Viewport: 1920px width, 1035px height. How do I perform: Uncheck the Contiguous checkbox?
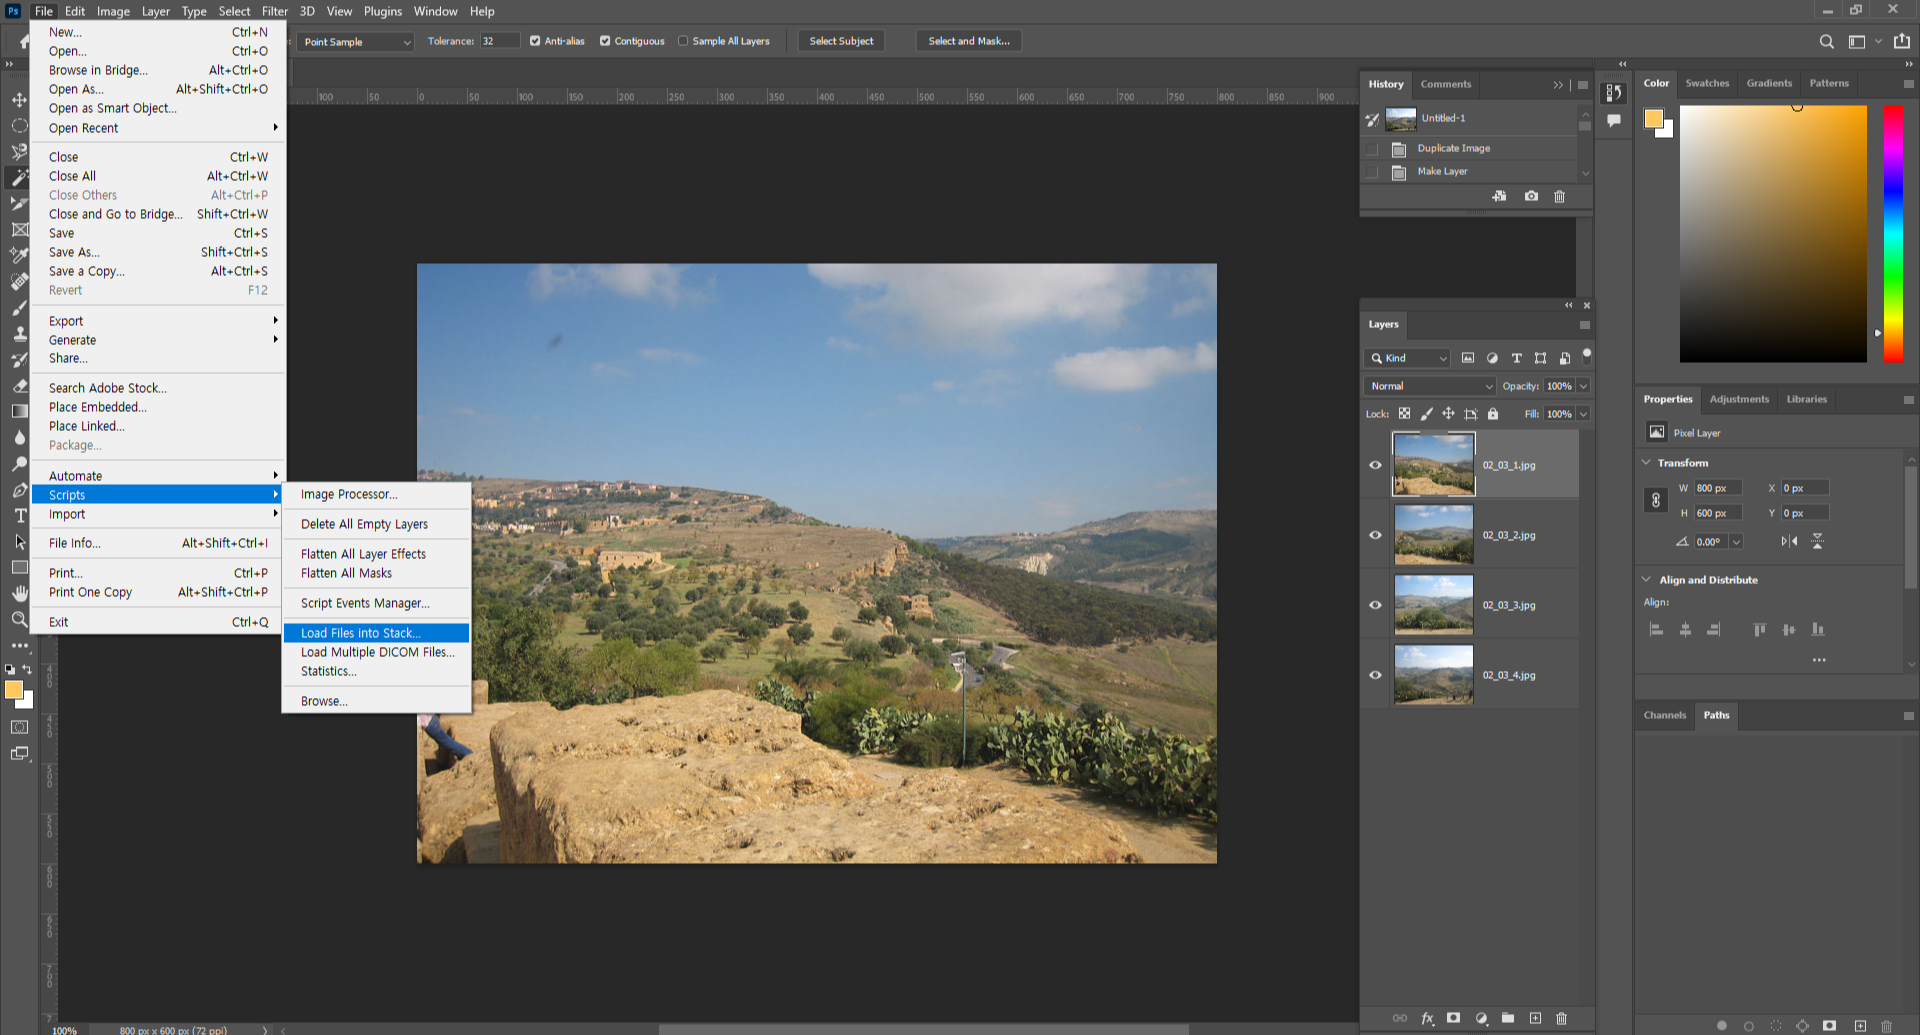coord(605,41)
